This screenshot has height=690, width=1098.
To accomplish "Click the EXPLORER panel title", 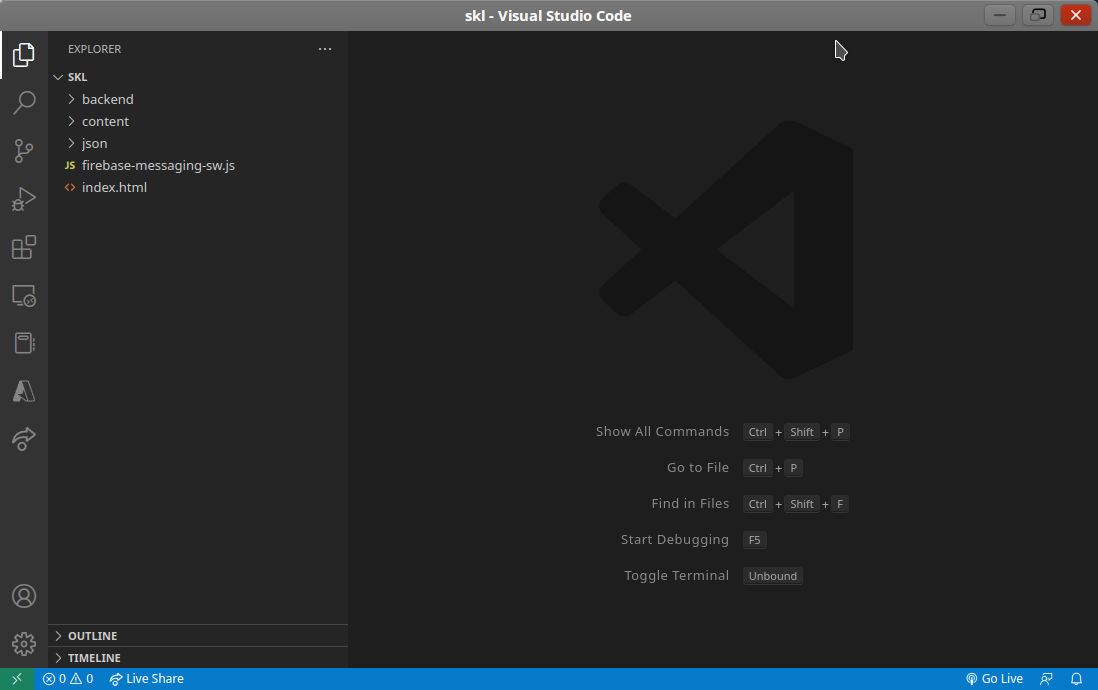I will pos(95,49).
